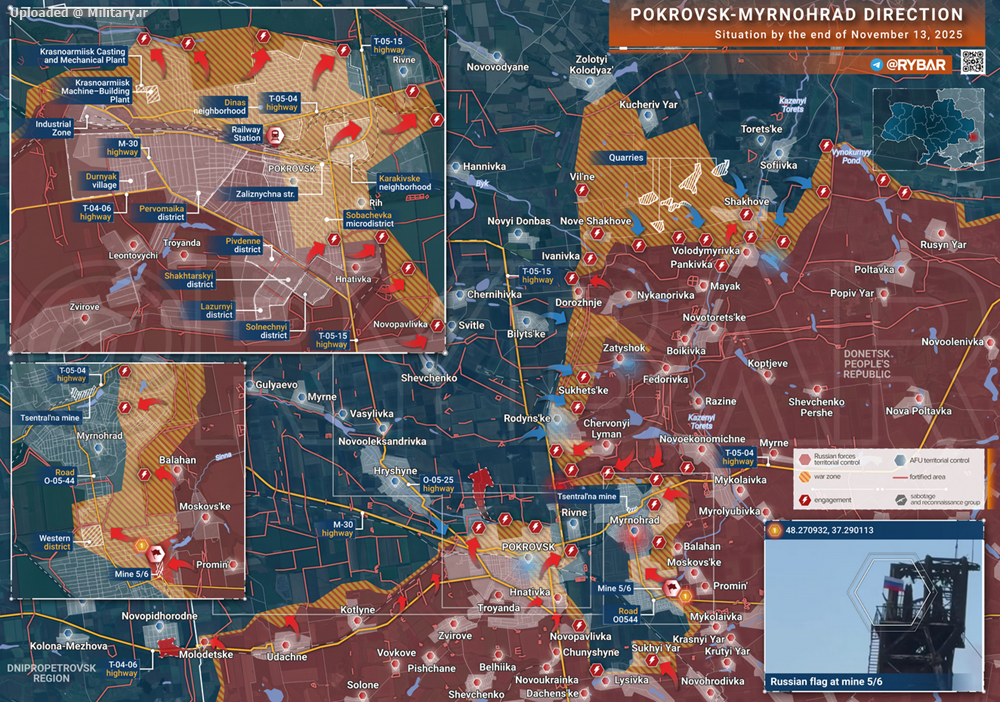Click the Telegram icon beside @RYBAR

[x=877, y=65]
